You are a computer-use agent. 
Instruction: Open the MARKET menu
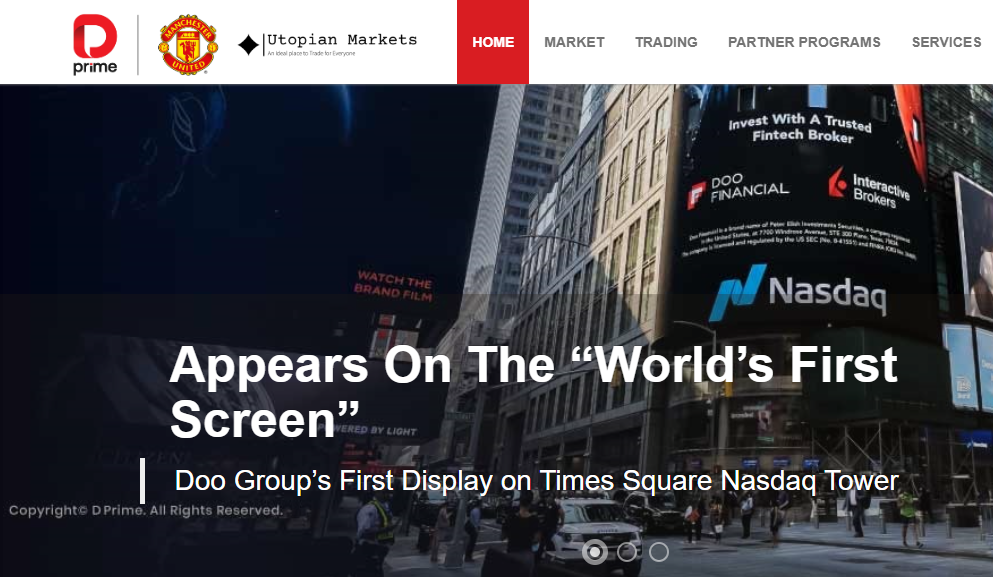574,42
